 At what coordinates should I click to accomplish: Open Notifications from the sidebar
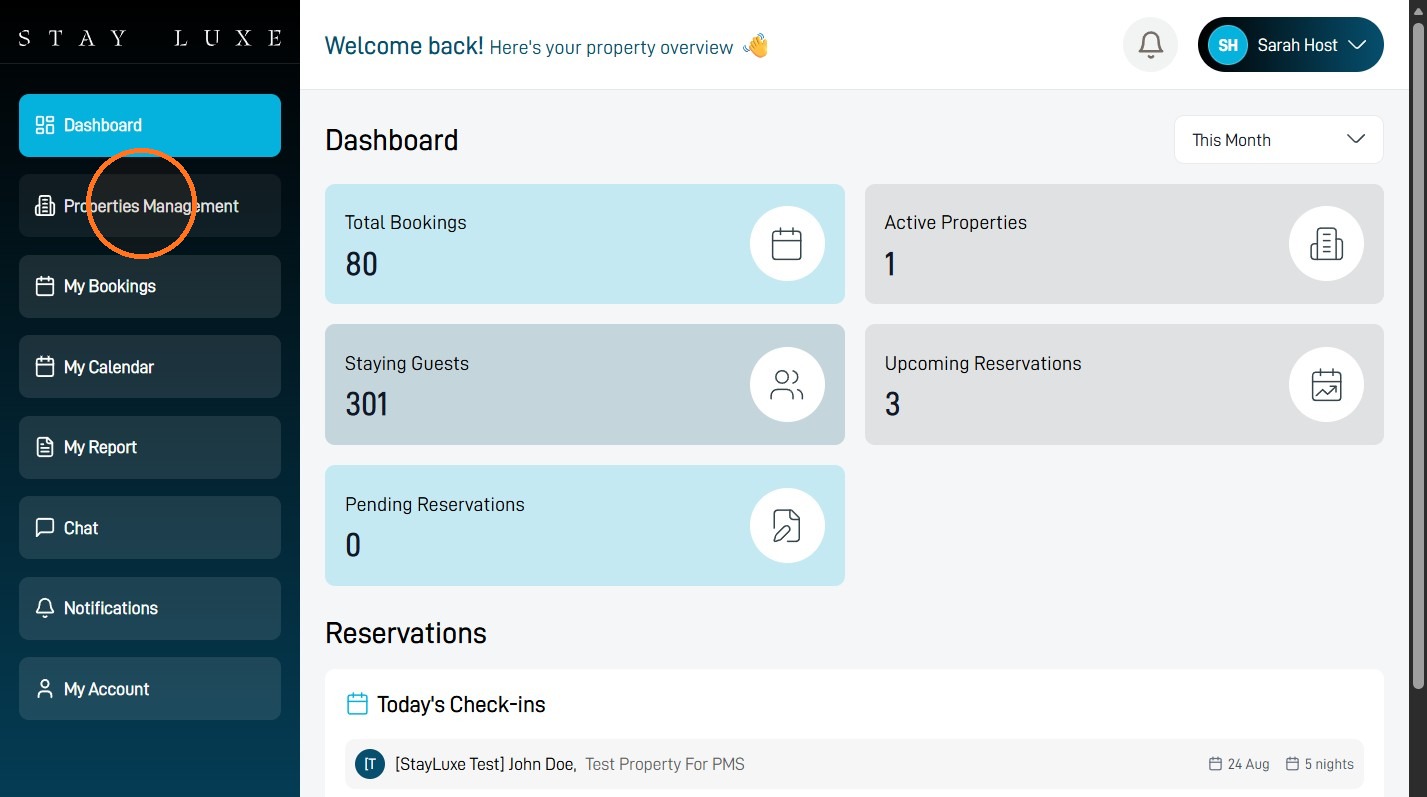coord(150,608)
